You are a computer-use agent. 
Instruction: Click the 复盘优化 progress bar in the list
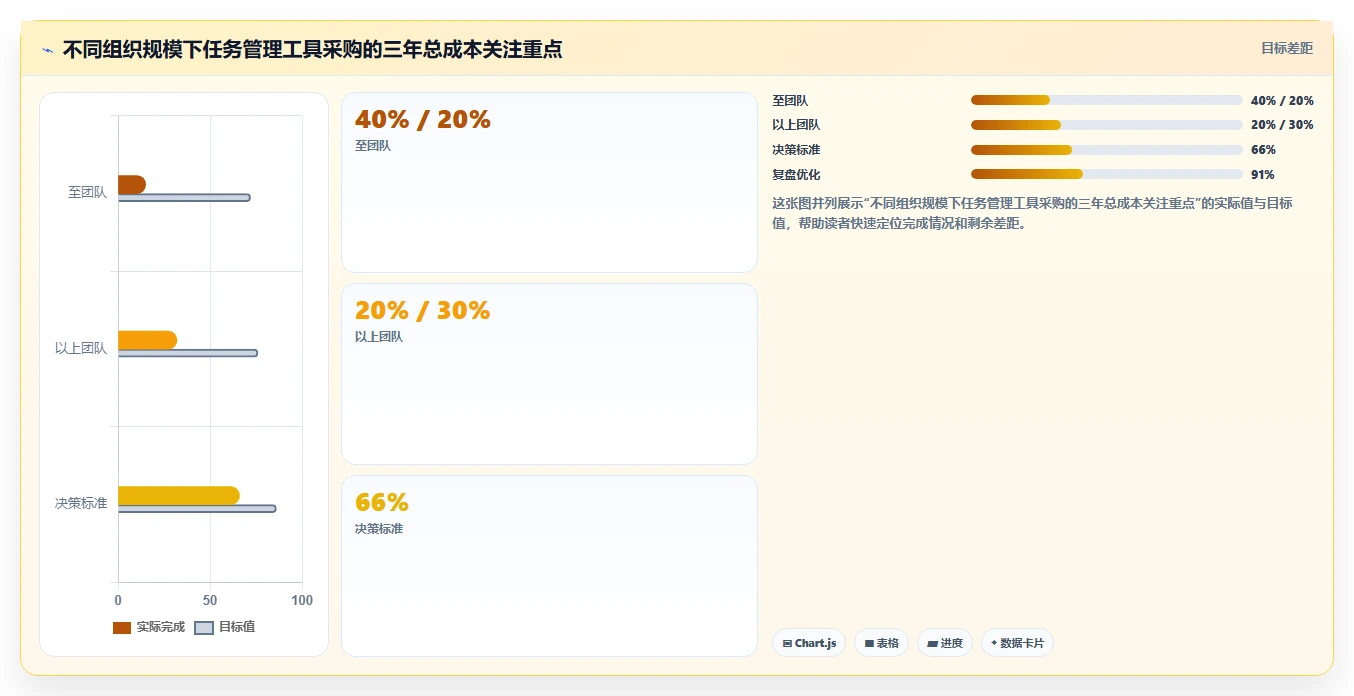coord(1106,174)
